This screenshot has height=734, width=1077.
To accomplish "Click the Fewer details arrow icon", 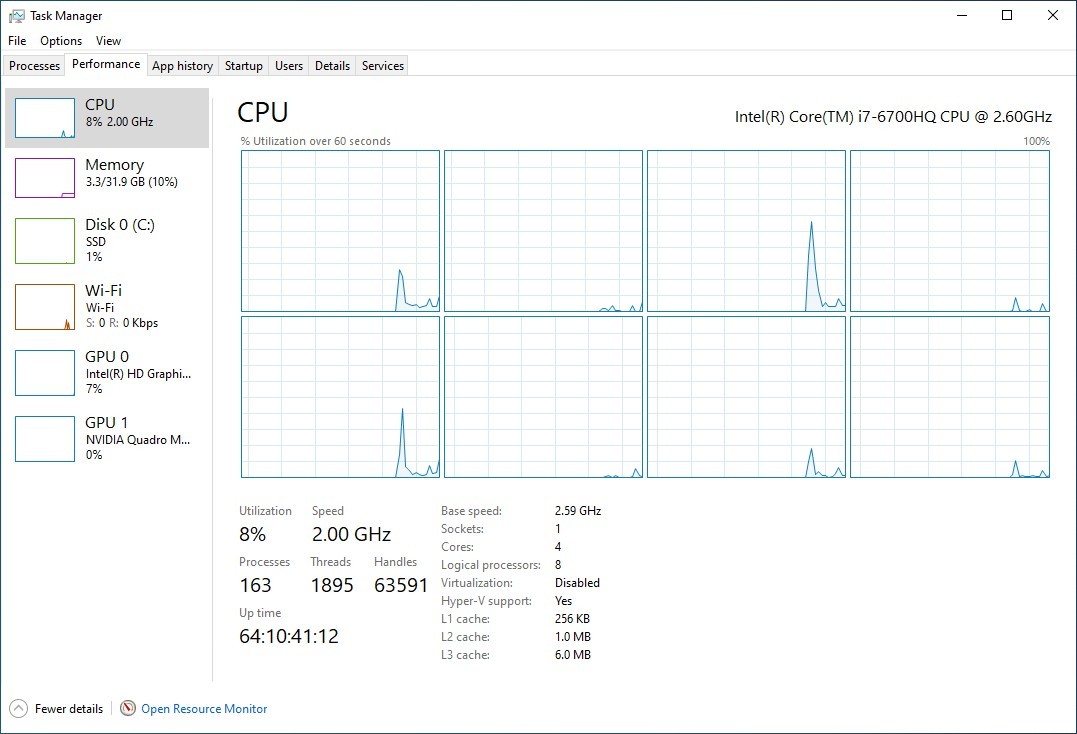I will pyautogui.click(x=19, y=709).
